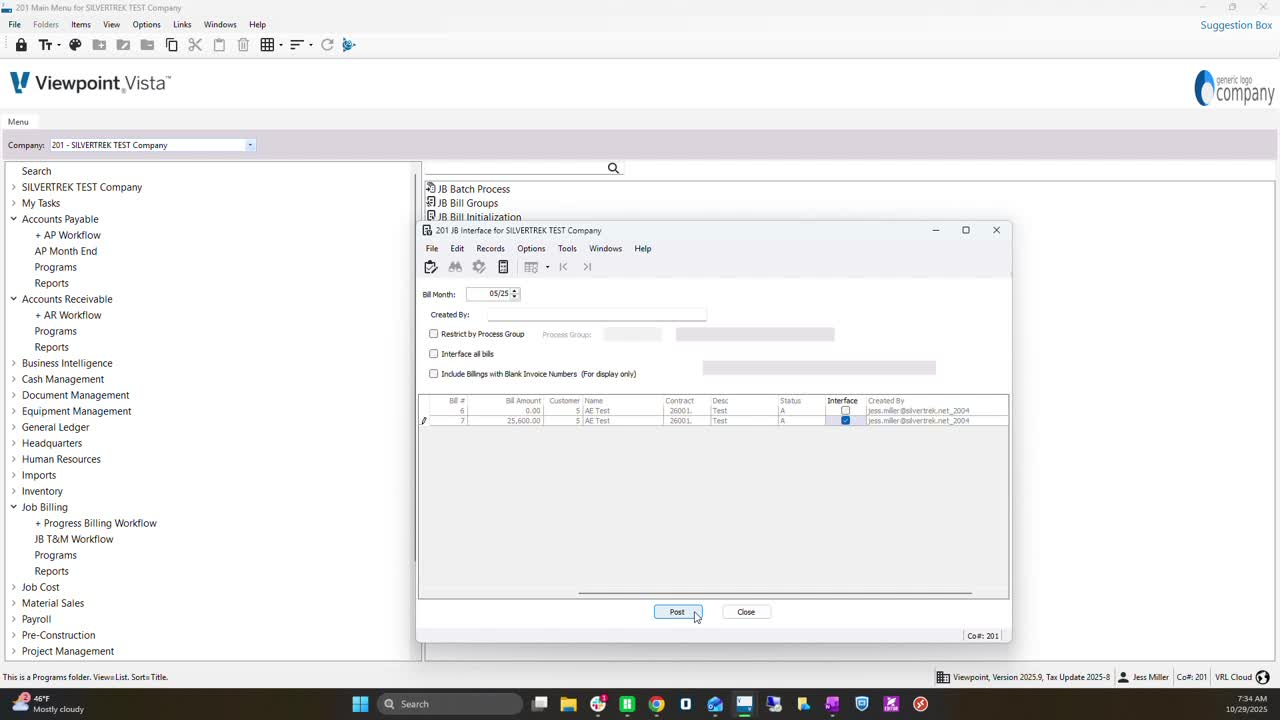Click the Jess Miller user icon in status bar
1280x720 pixels.
pyautogui.click(x=1123, y=677)
